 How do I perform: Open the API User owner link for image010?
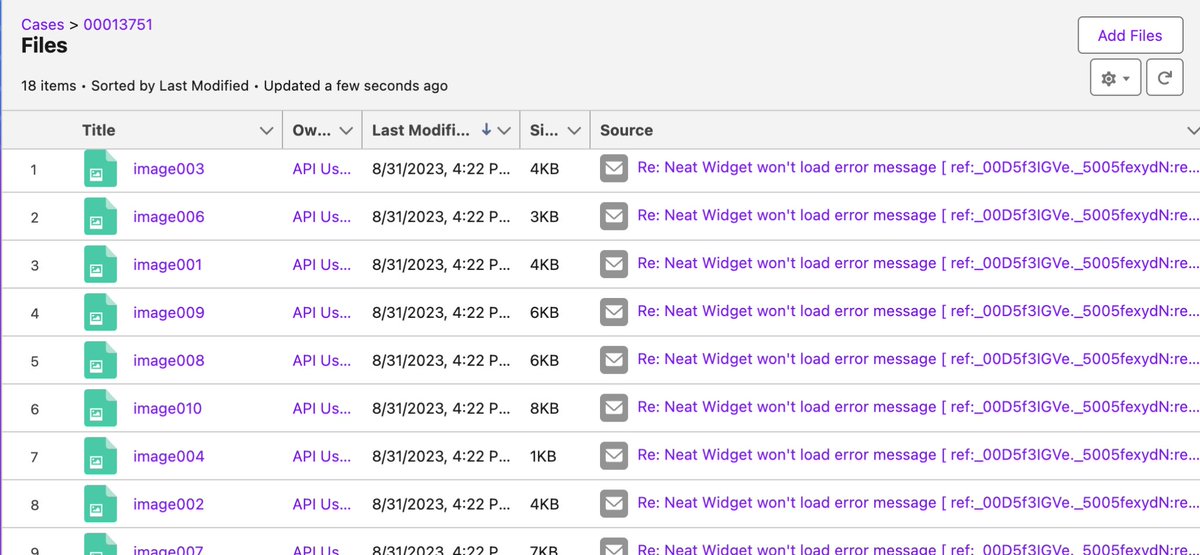coord(322,409)
